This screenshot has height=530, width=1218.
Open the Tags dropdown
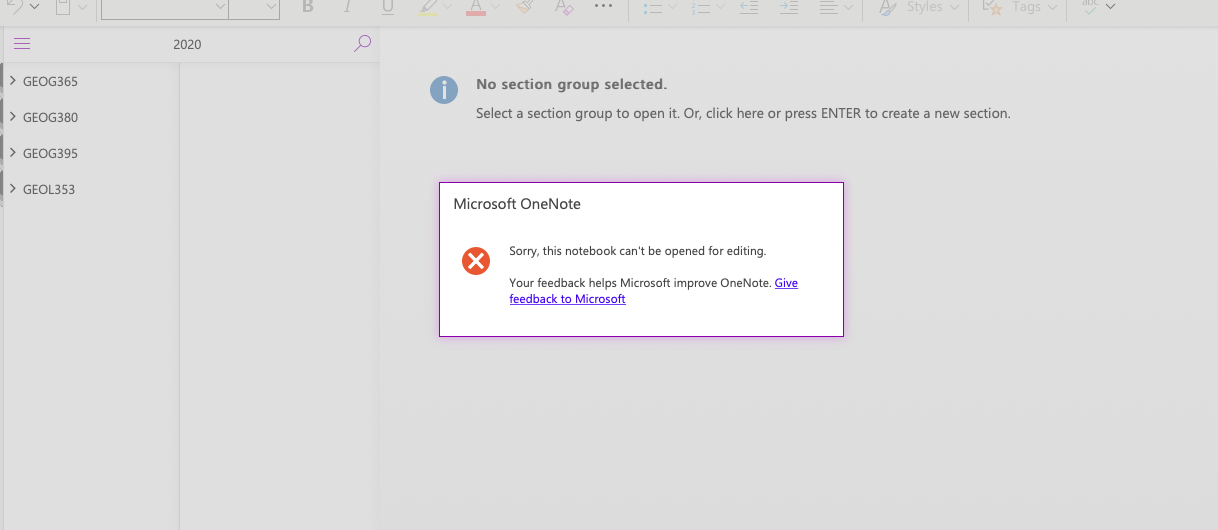pos(1020,6)
